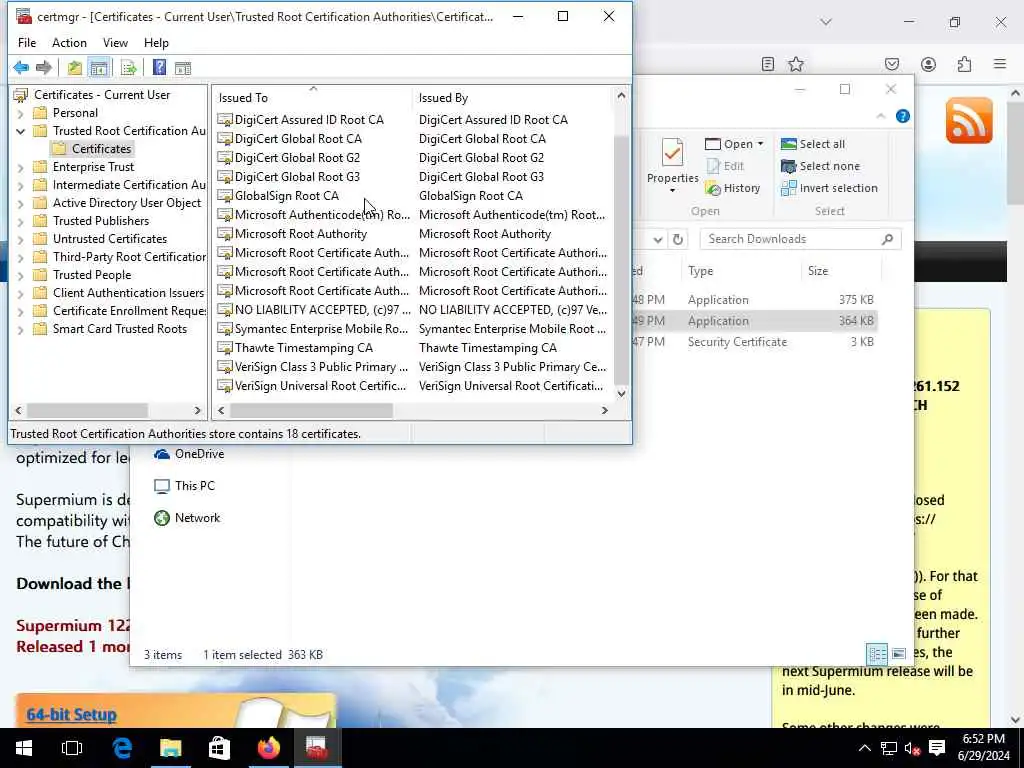Click History in Explorer ribbon
Viewport: 1024px width, 768px height.
733,188
